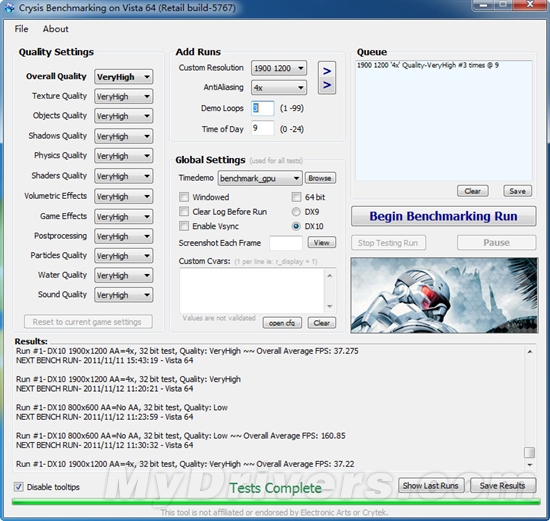550x521 pixels.
Task: Click the View screenshot button
Action: click(x=322, y=242)
